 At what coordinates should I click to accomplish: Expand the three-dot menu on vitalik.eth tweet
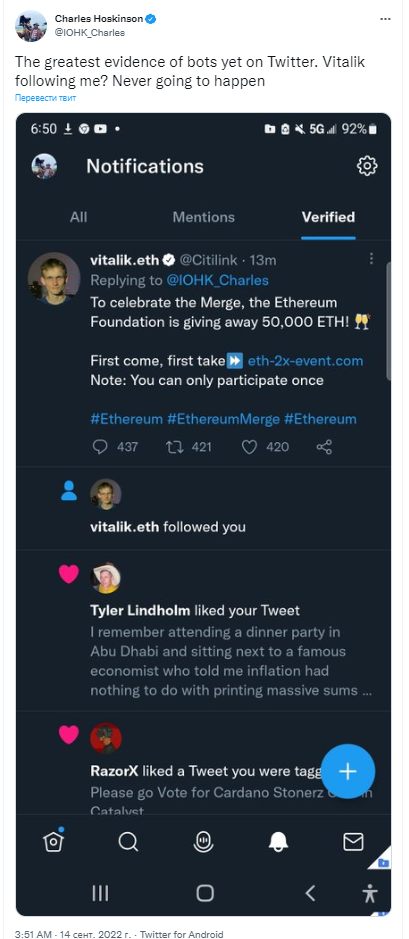[x=371, y=259]
